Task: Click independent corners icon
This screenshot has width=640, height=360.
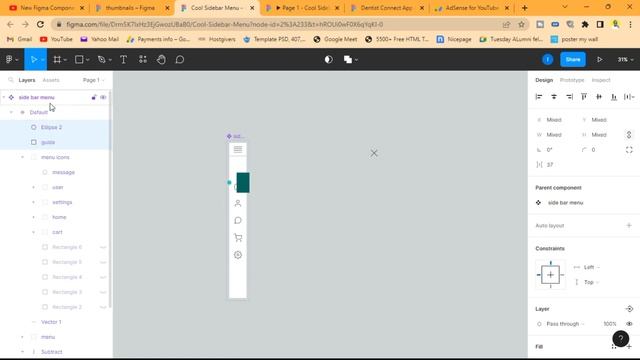Action: (629, 150)
